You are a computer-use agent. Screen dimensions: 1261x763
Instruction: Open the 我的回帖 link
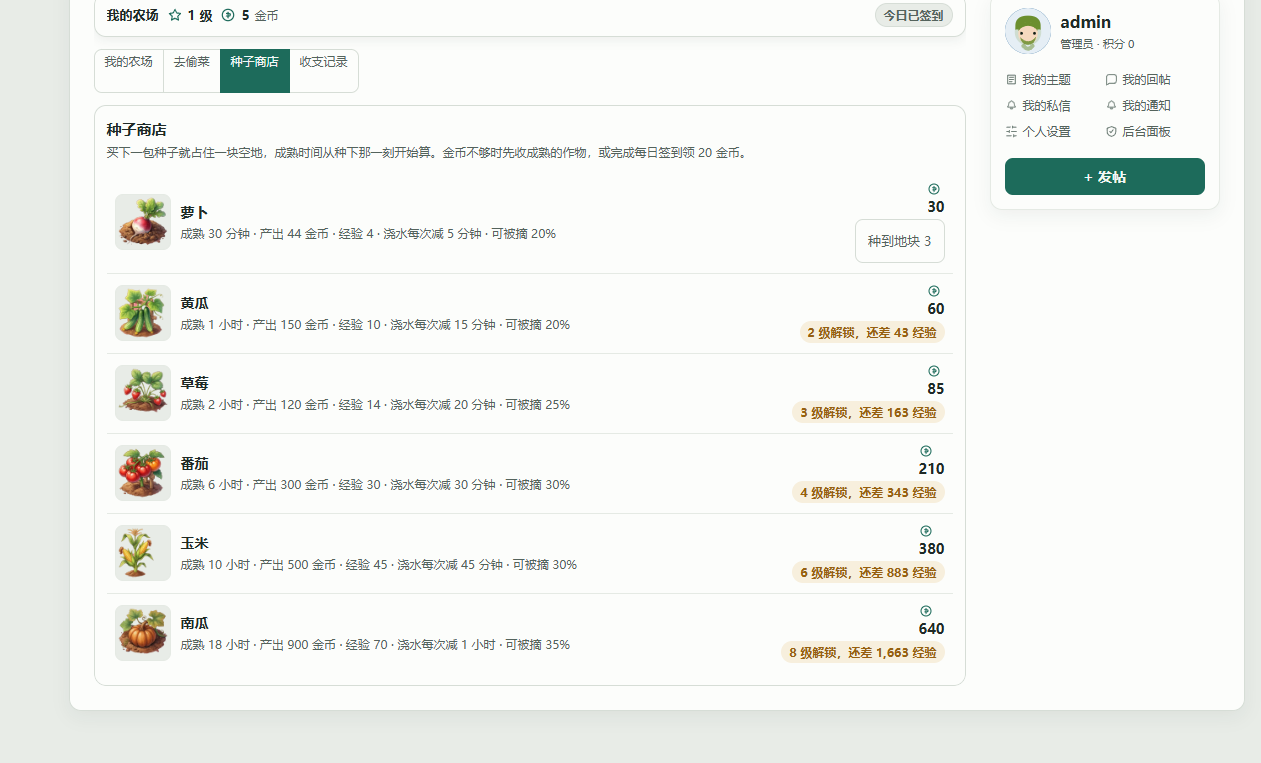pyautogui.click(x=1138, y=79)
